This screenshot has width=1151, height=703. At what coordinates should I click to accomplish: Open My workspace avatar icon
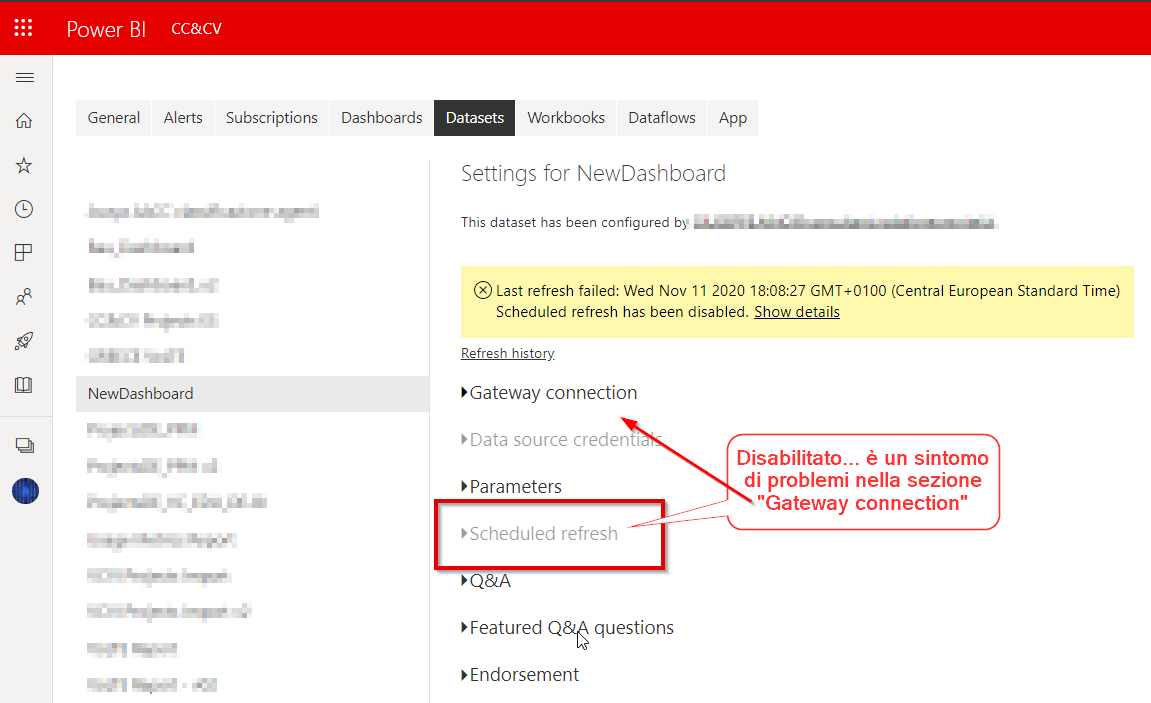click(25, 491)
